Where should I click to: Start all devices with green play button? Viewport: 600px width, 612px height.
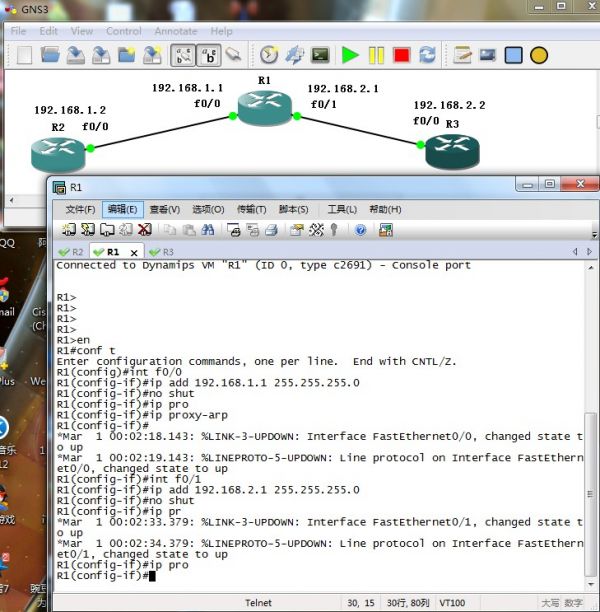click(x=350, y=55)
